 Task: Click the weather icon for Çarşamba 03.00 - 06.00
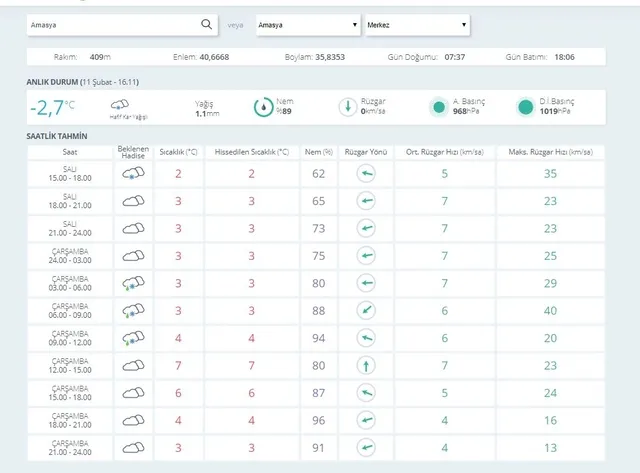[133, 283]
